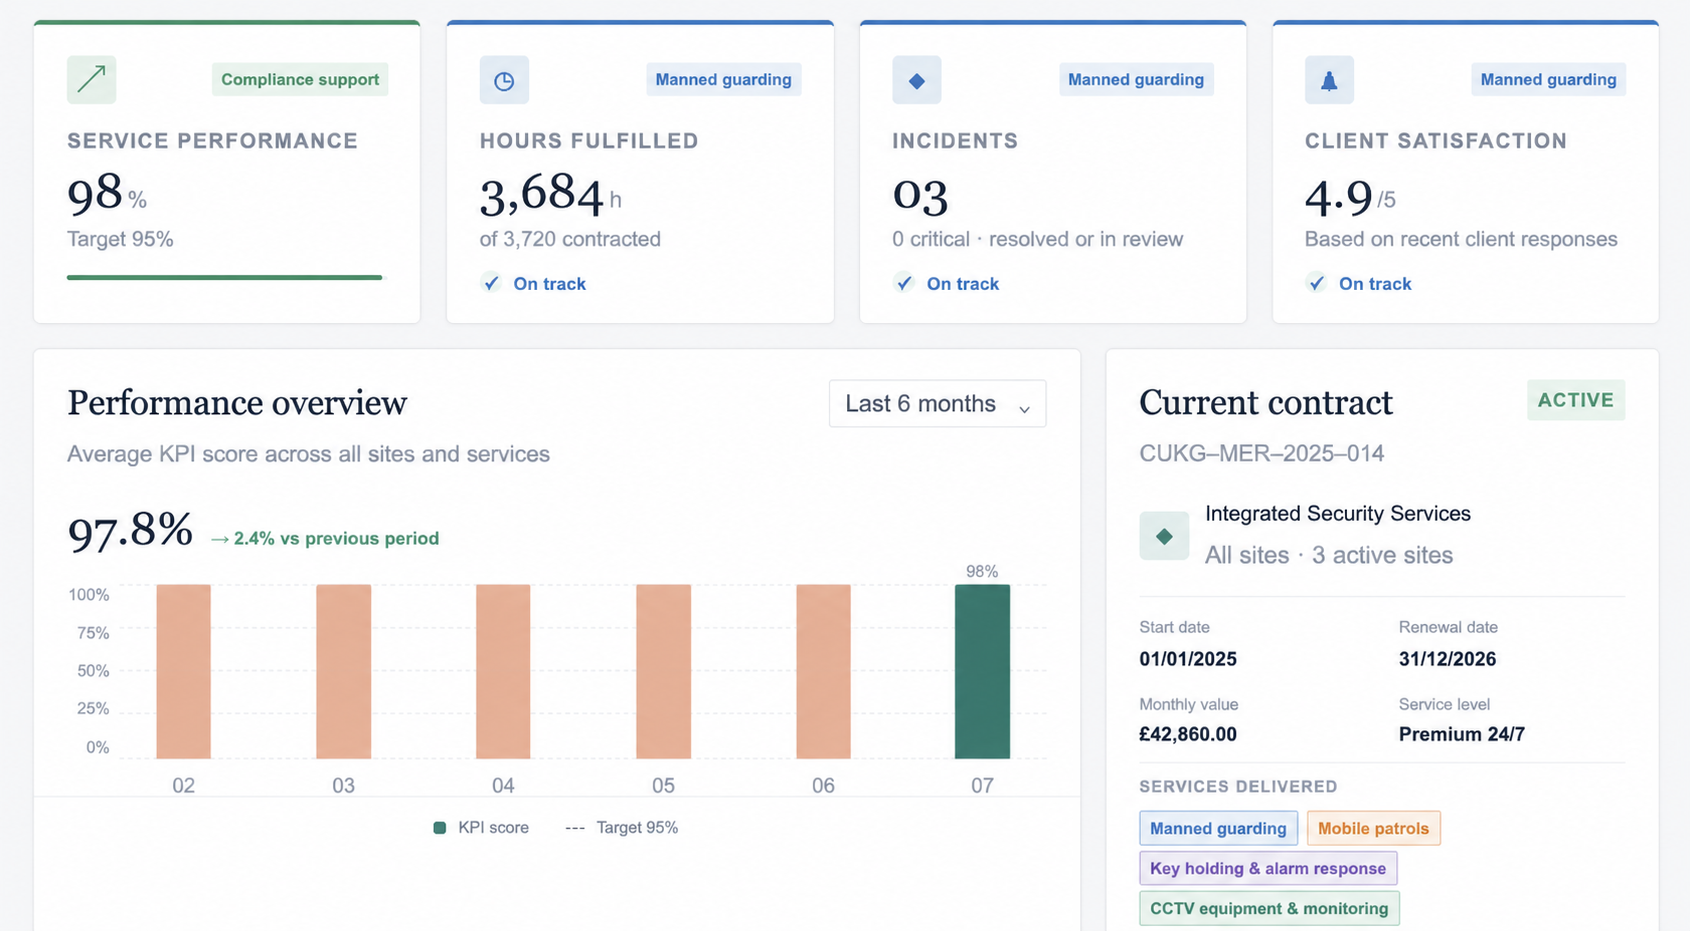Click the Client Satisfaction bell icon
The width and height of the screenshot is (1690, 931).
[1329, 80]
